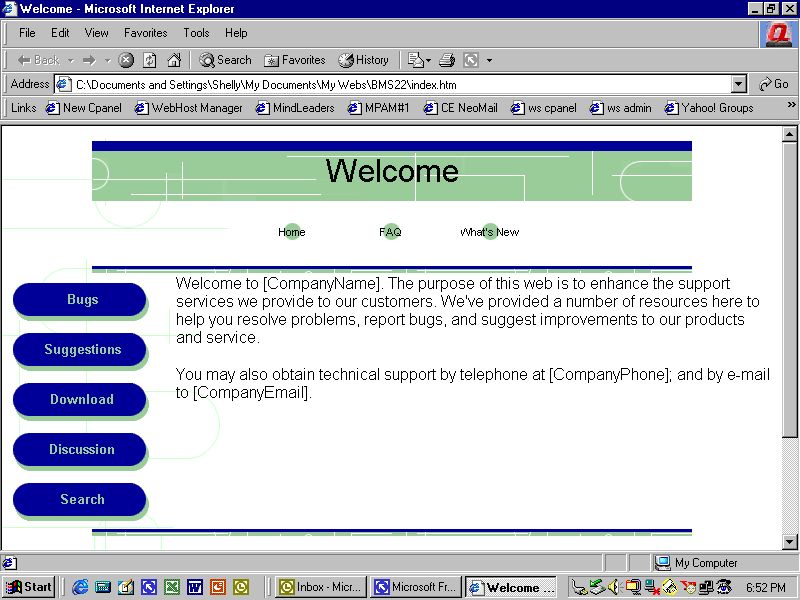Expand the Address bar dropdown
The height and width of the screenshot is (600, 800).
pyautogui.click(x=738, y=84)
